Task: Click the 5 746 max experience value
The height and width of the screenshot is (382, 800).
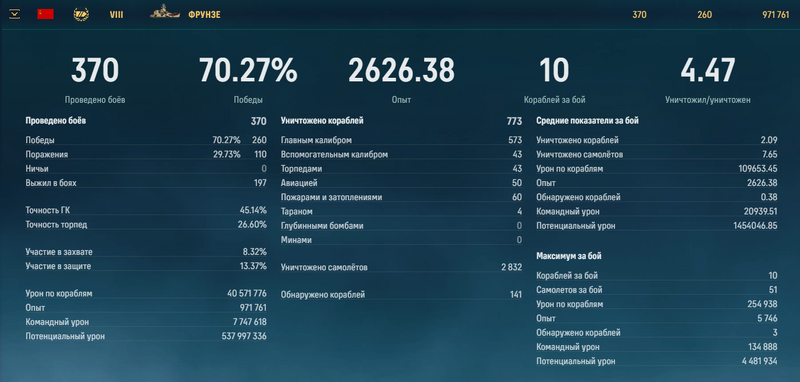Action: tap(767, 319)
